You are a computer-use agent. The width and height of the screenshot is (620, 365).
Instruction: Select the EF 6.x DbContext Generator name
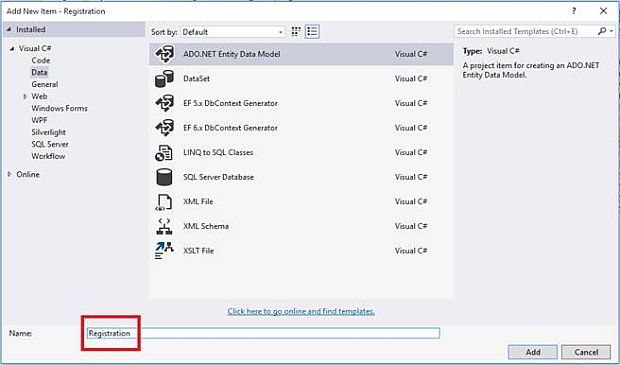pos(230,128)
